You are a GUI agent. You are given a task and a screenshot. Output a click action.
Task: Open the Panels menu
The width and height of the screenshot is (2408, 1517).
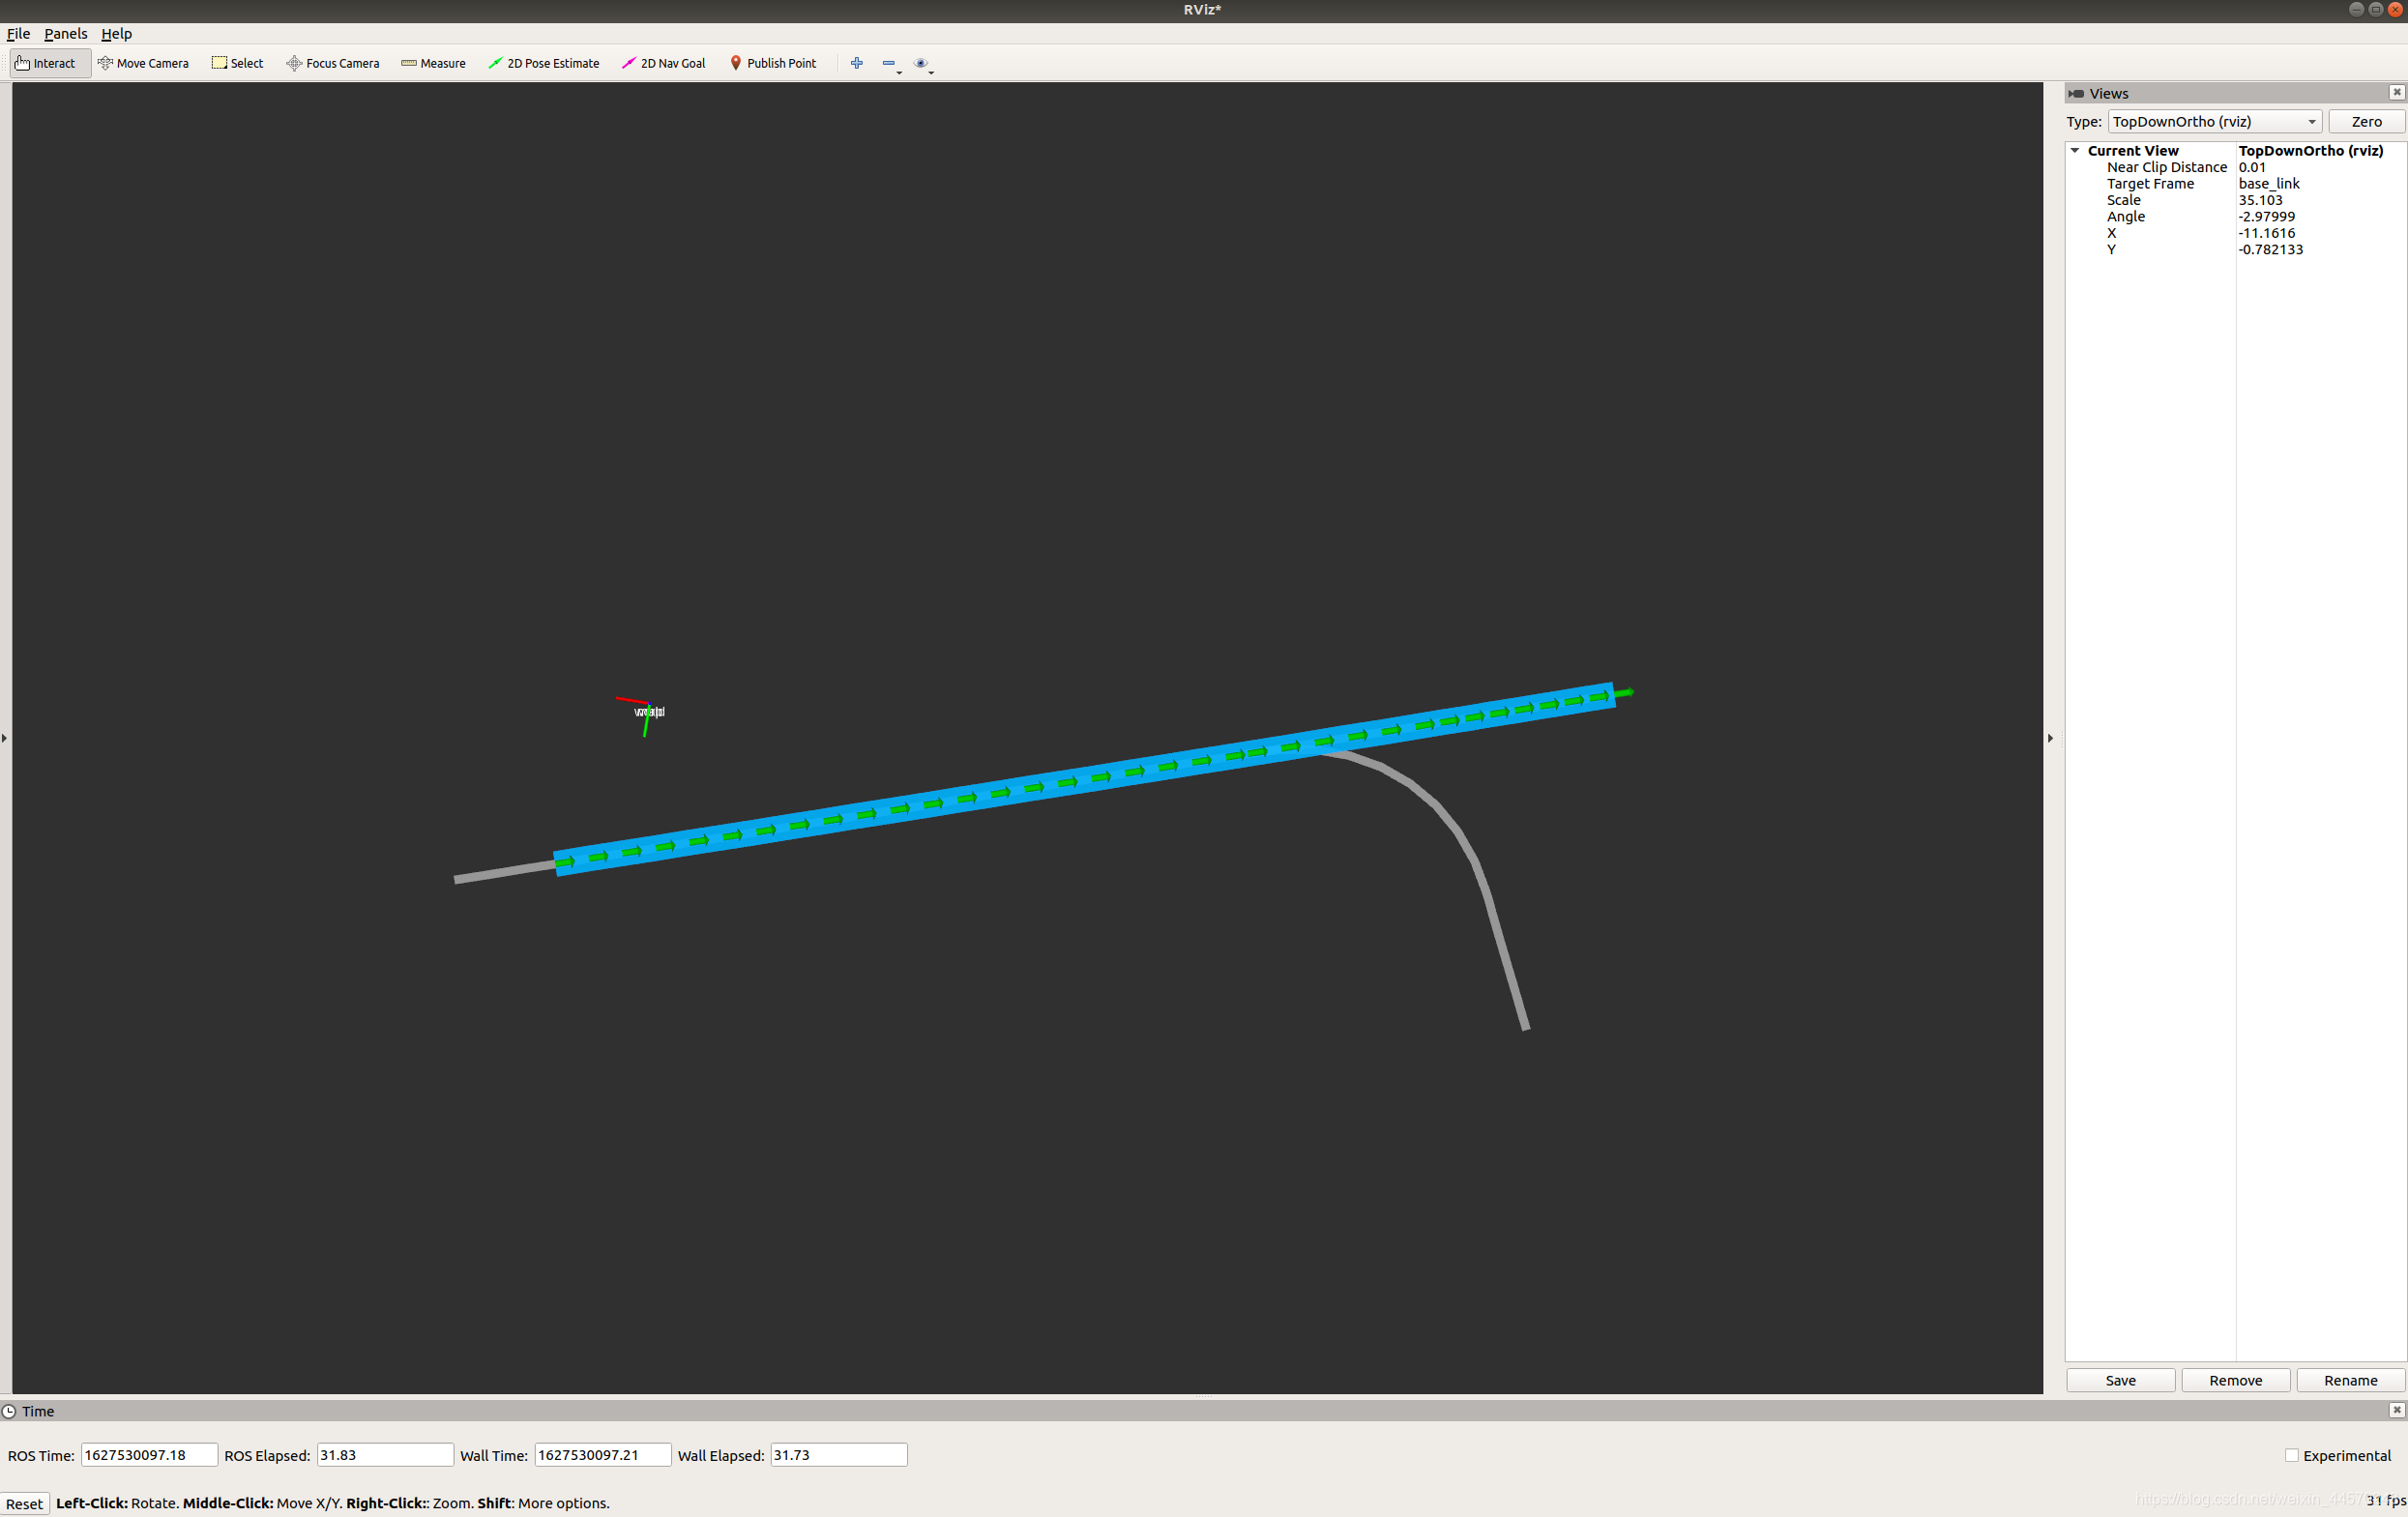point(65,34)
